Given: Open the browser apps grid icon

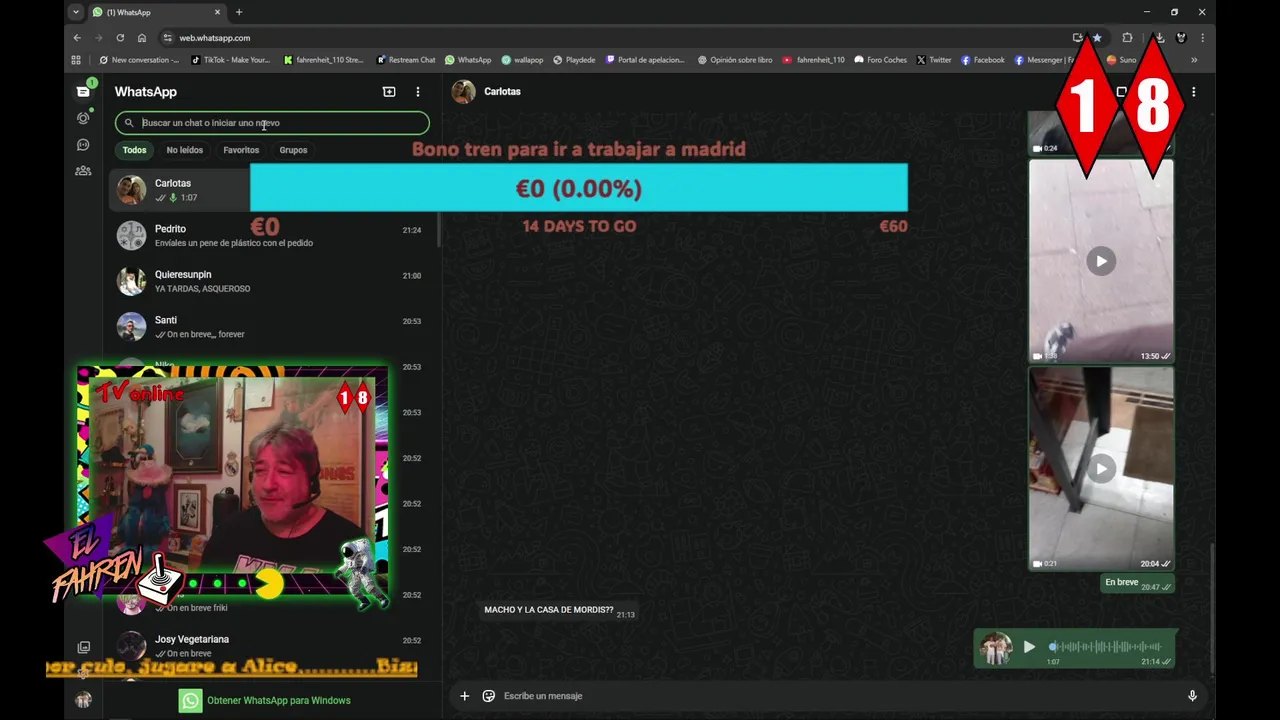Looking at the screenshot, I should (76, 60).
